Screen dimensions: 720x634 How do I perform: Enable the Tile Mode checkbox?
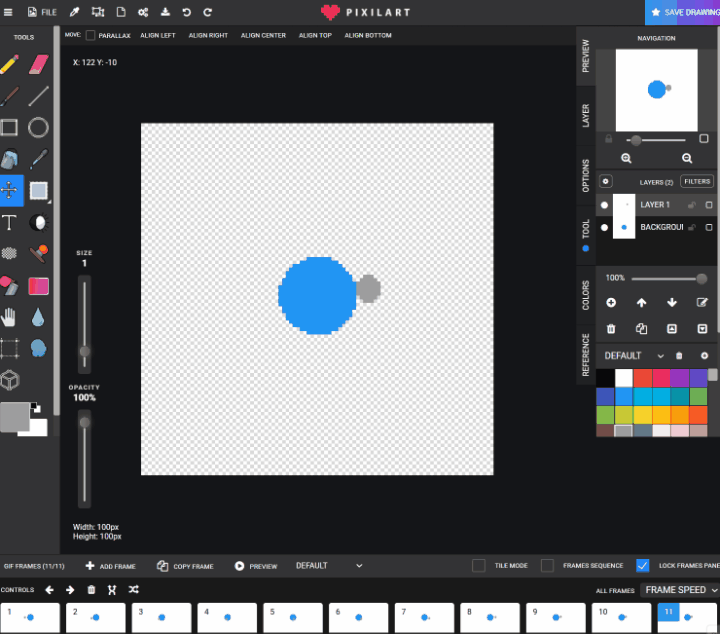click(478, 566)
